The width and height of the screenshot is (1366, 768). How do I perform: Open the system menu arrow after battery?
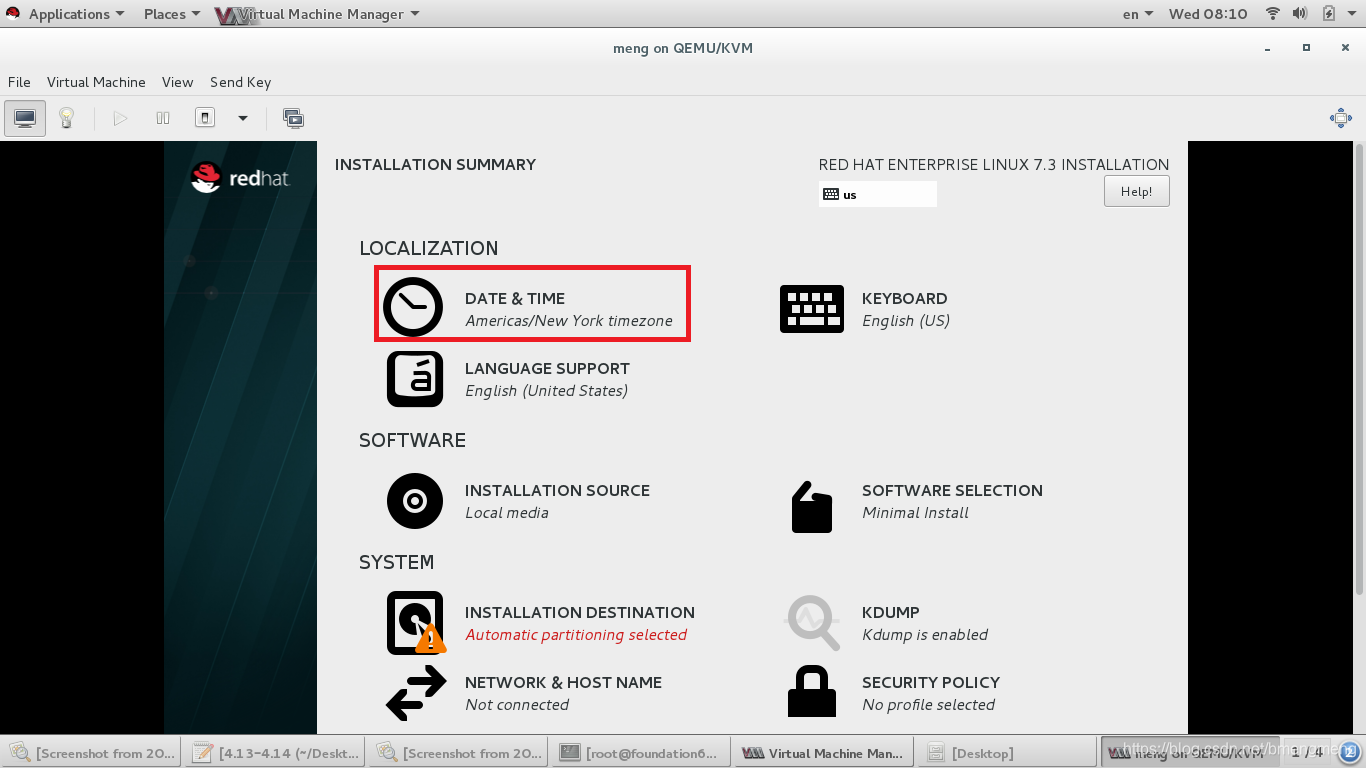(1351, 14)
